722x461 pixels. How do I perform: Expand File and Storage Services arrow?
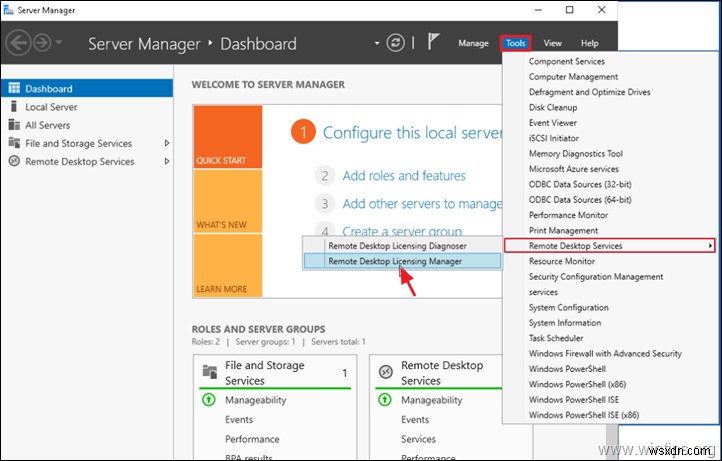coord(167,143)
